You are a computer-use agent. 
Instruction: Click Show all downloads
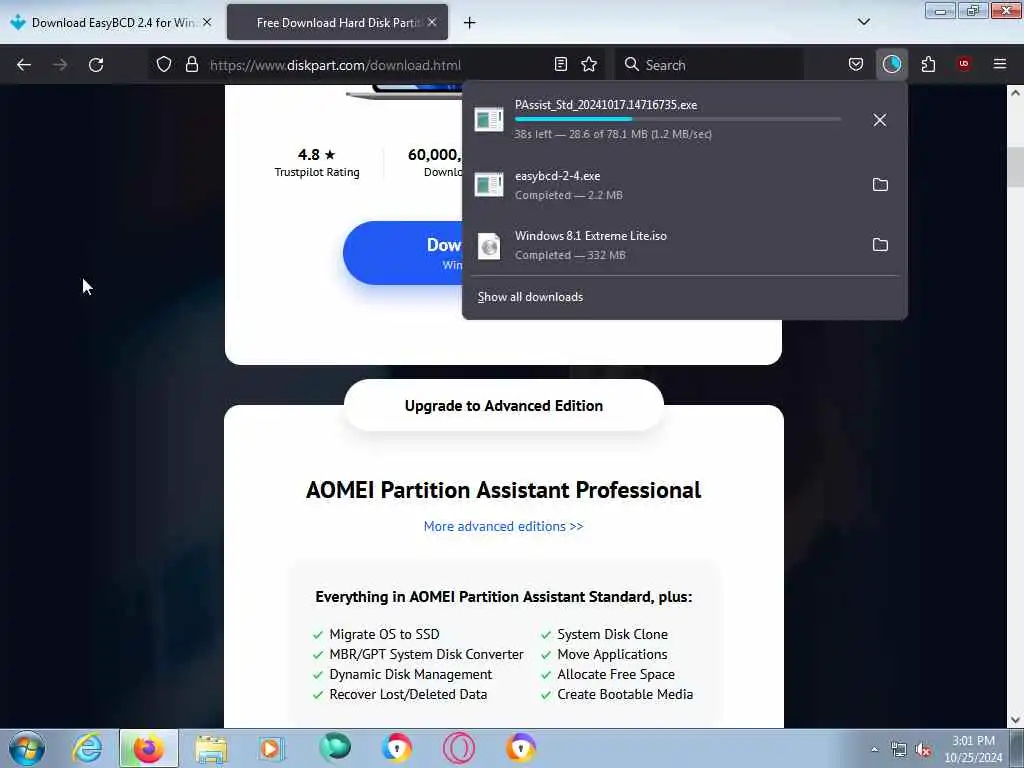click(x=530, y=297)
